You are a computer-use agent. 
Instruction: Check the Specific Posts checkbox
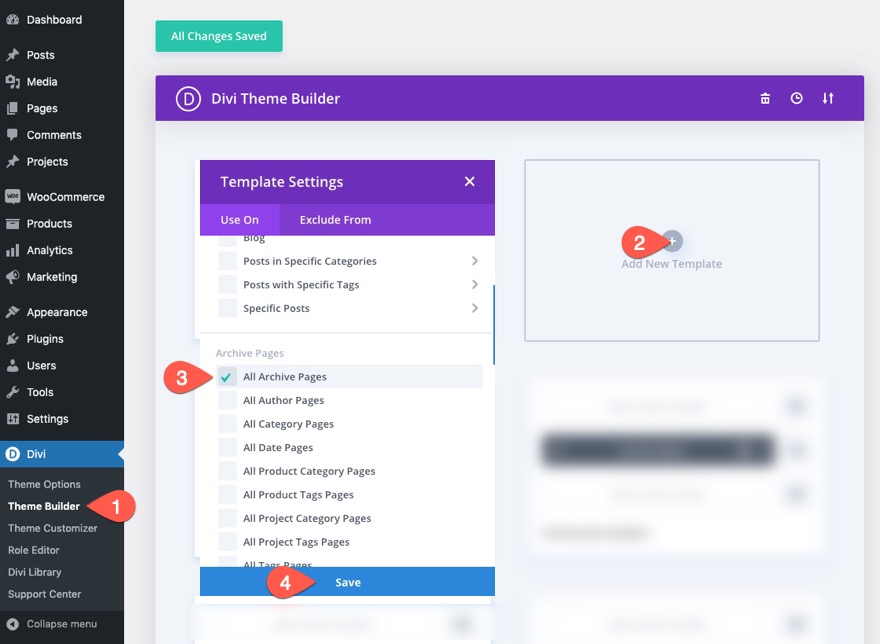coord(227,308)
